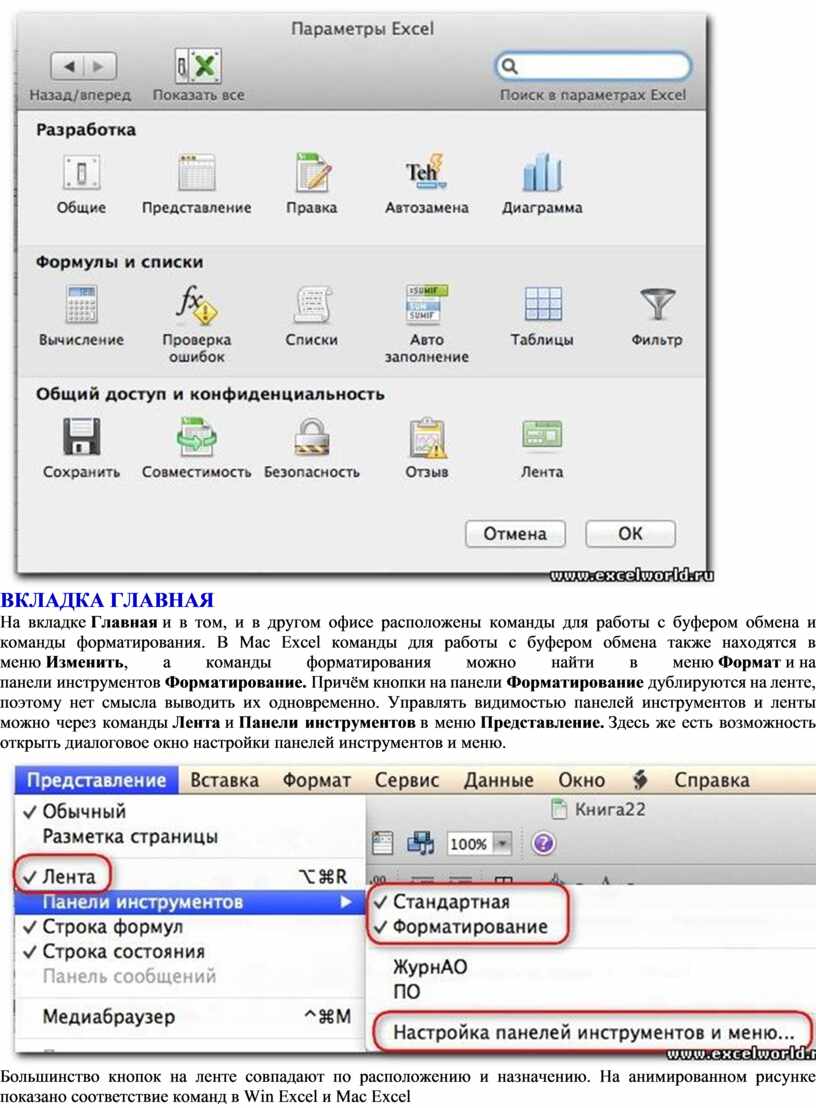Open the Списки preferences icon

(312, 305)
